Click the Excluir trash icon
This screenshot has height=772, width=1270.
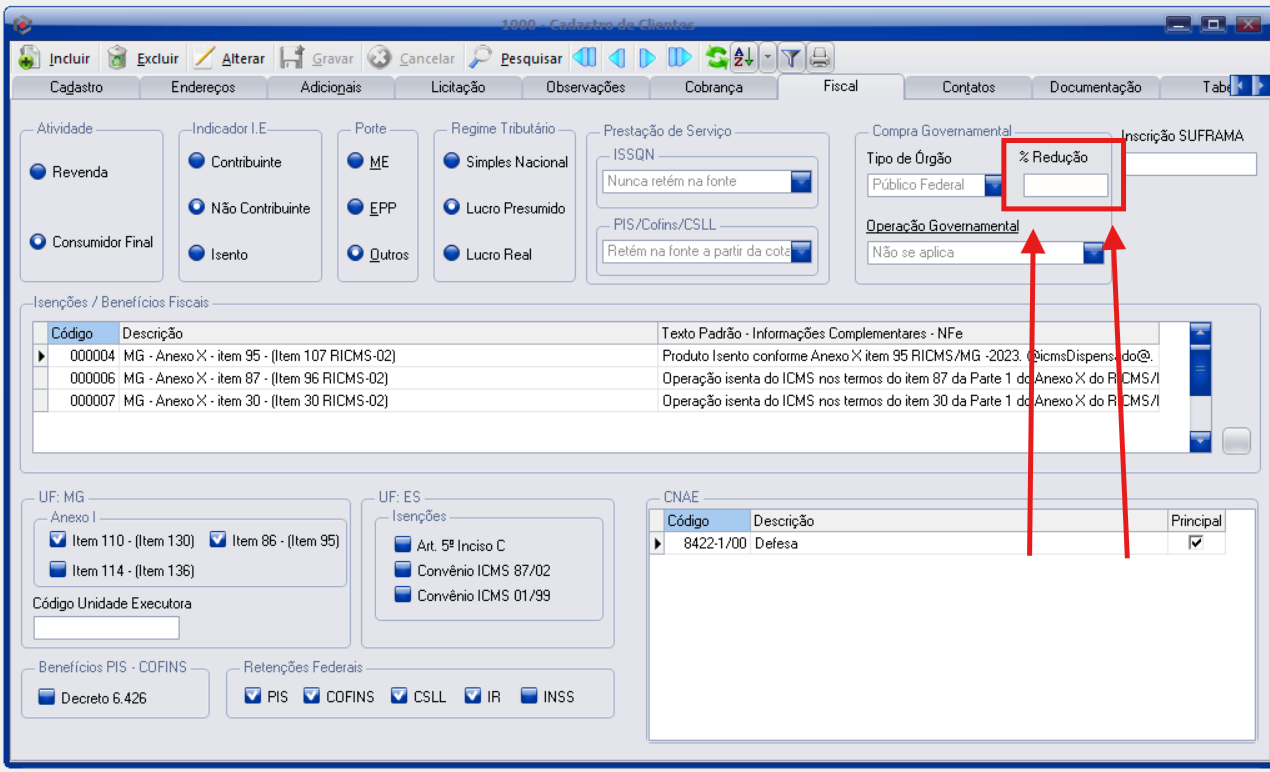118,58
